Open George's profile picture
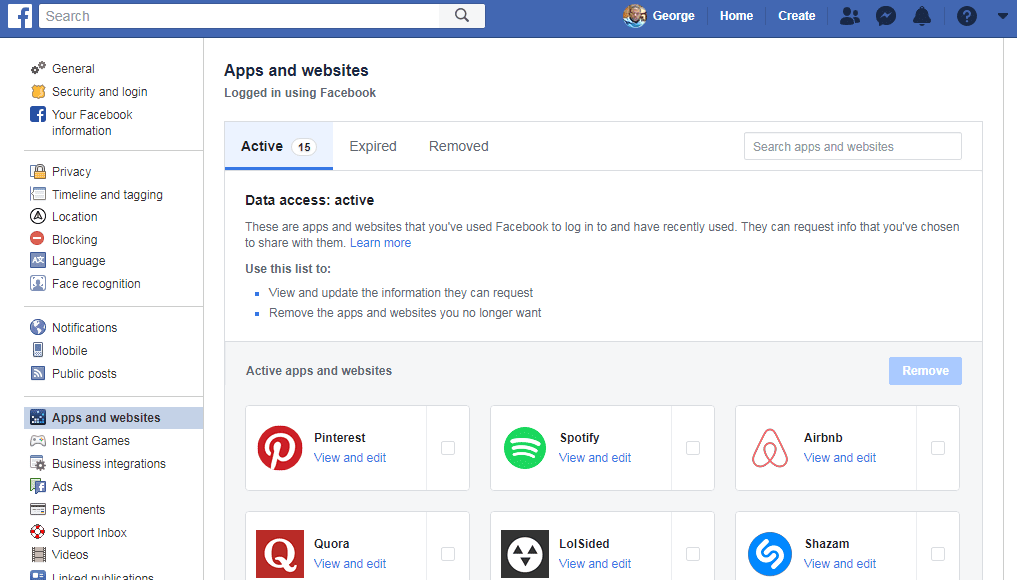This screenshot has width=1017, height=580. click(634, 16)
